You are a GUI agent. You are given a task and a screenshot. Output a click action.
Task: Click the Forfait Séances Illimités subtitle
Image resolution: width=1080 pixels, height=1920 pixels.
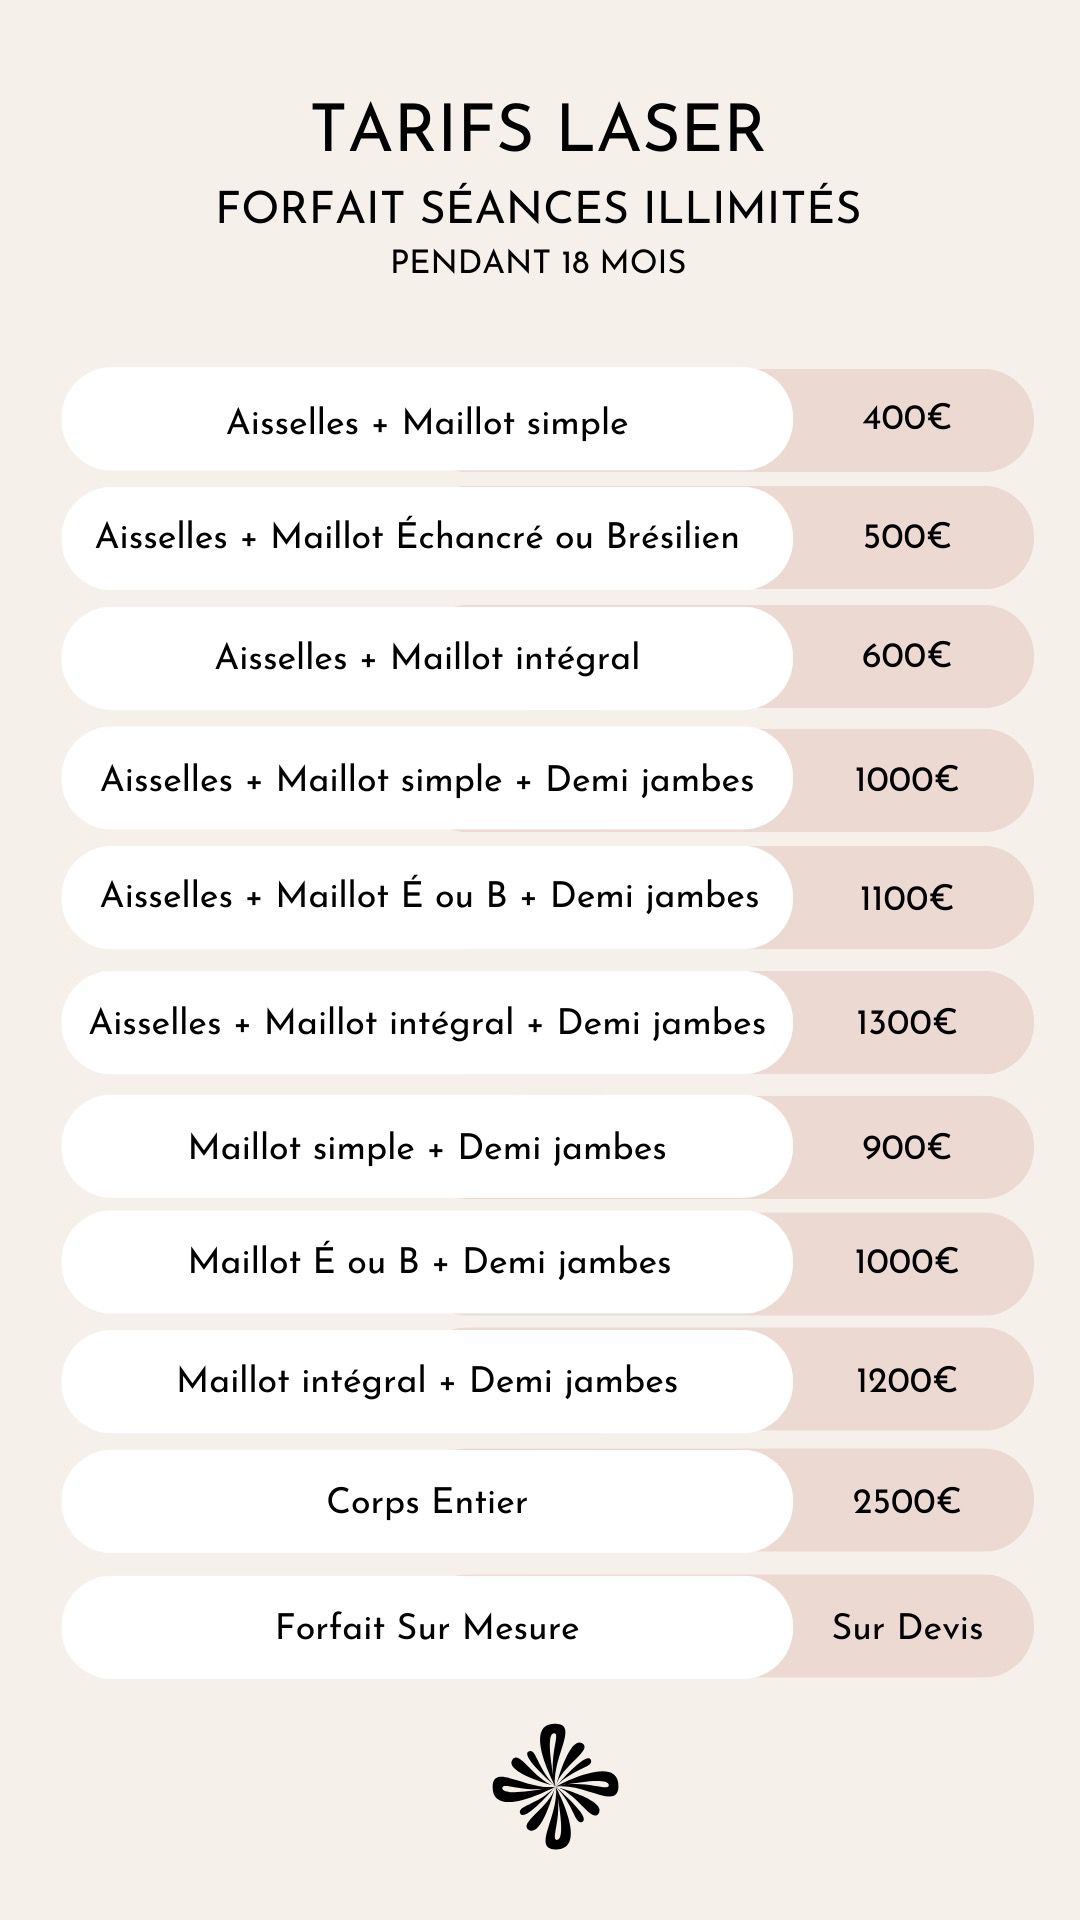pyautogui.click(x=538, y=208)
